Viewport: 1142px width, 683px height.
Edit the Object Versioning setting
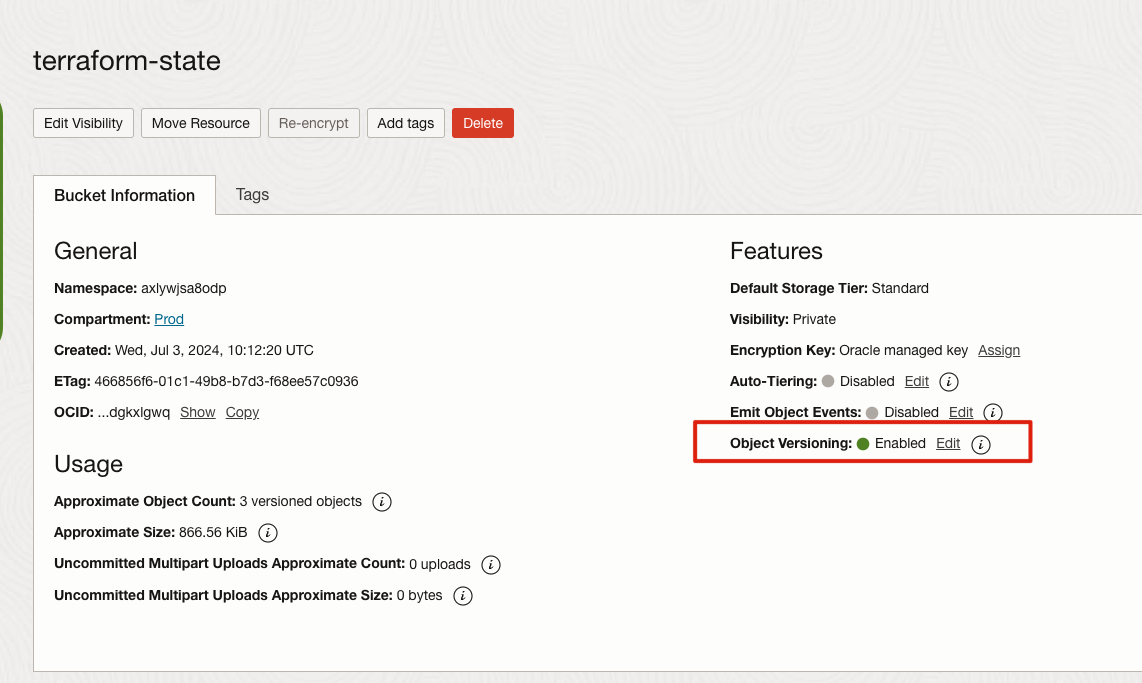(x=947, y=443)
